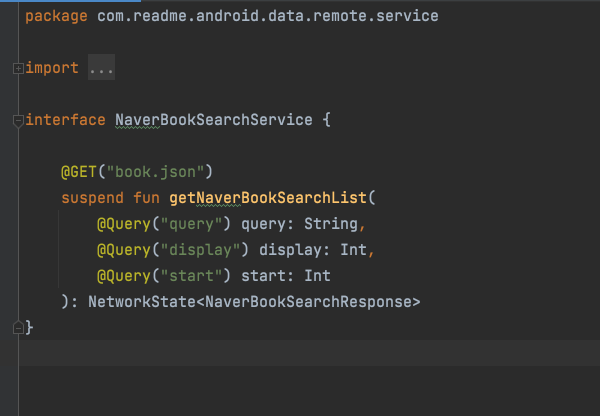Click the "query" string literal
The width and height of the screenshot is (600, 416).
(191, 224)
